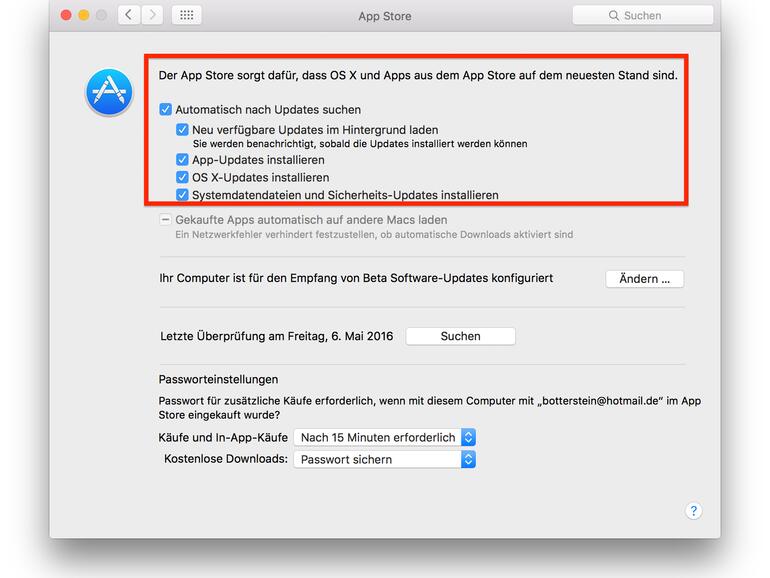Click 'Ein Netzwerkfehler verhindert festzustellen' note

(374, 235)
